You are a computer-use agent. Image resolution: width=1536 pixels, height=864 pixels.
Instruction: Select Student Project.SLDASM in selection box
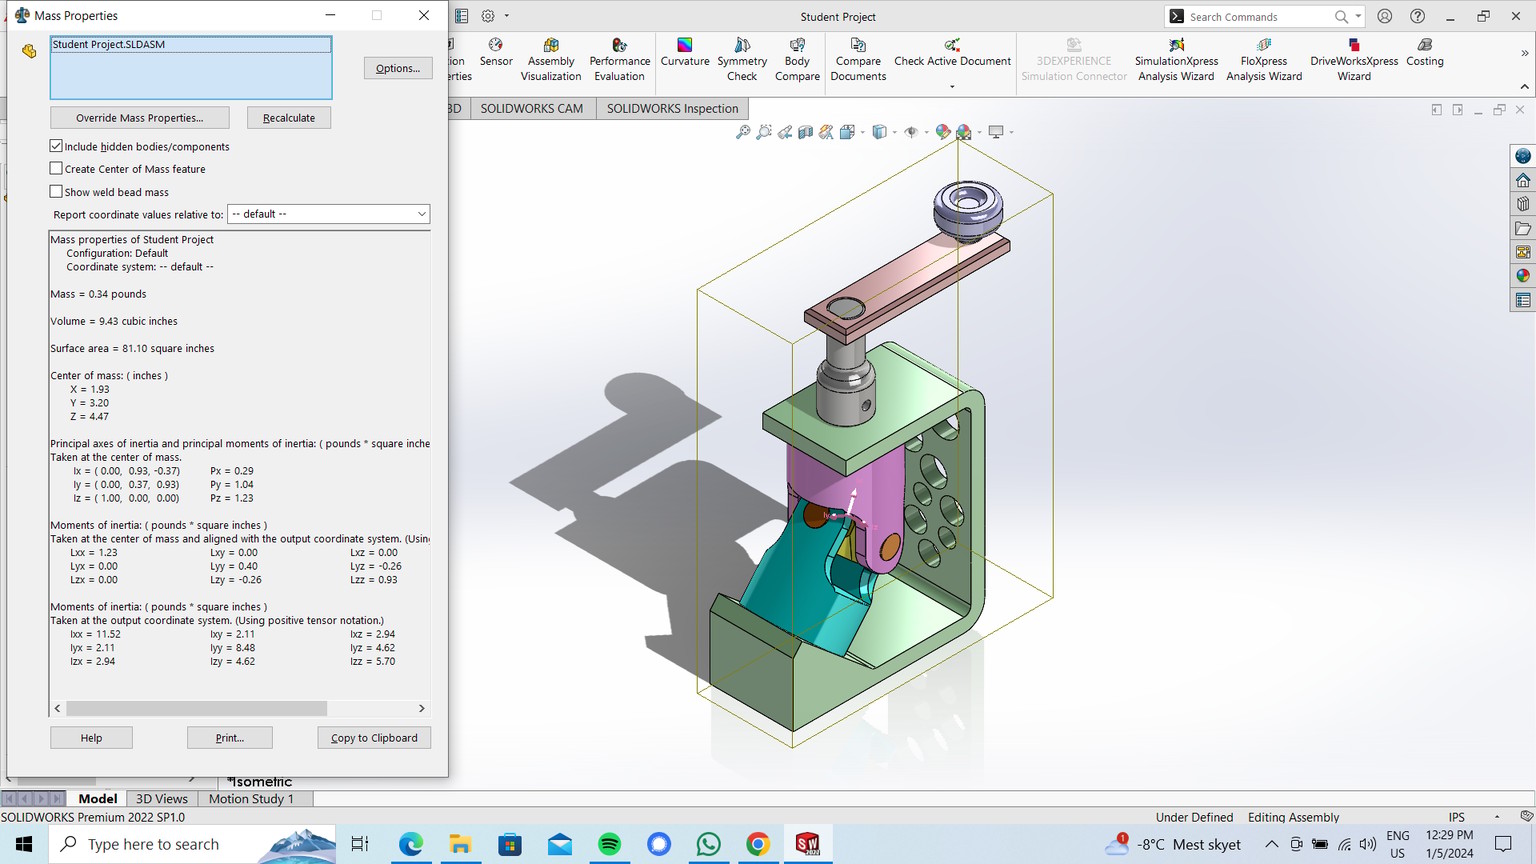191,45
